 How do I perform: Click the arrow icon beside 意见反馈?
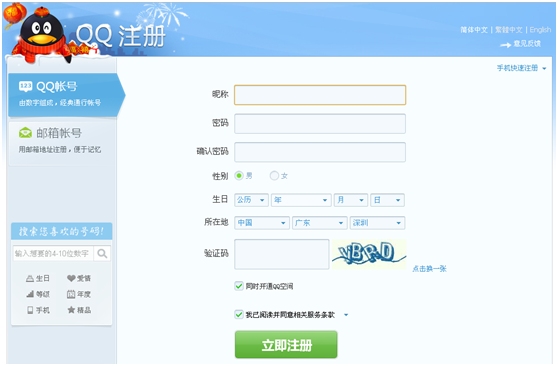[x=505, y=45]
